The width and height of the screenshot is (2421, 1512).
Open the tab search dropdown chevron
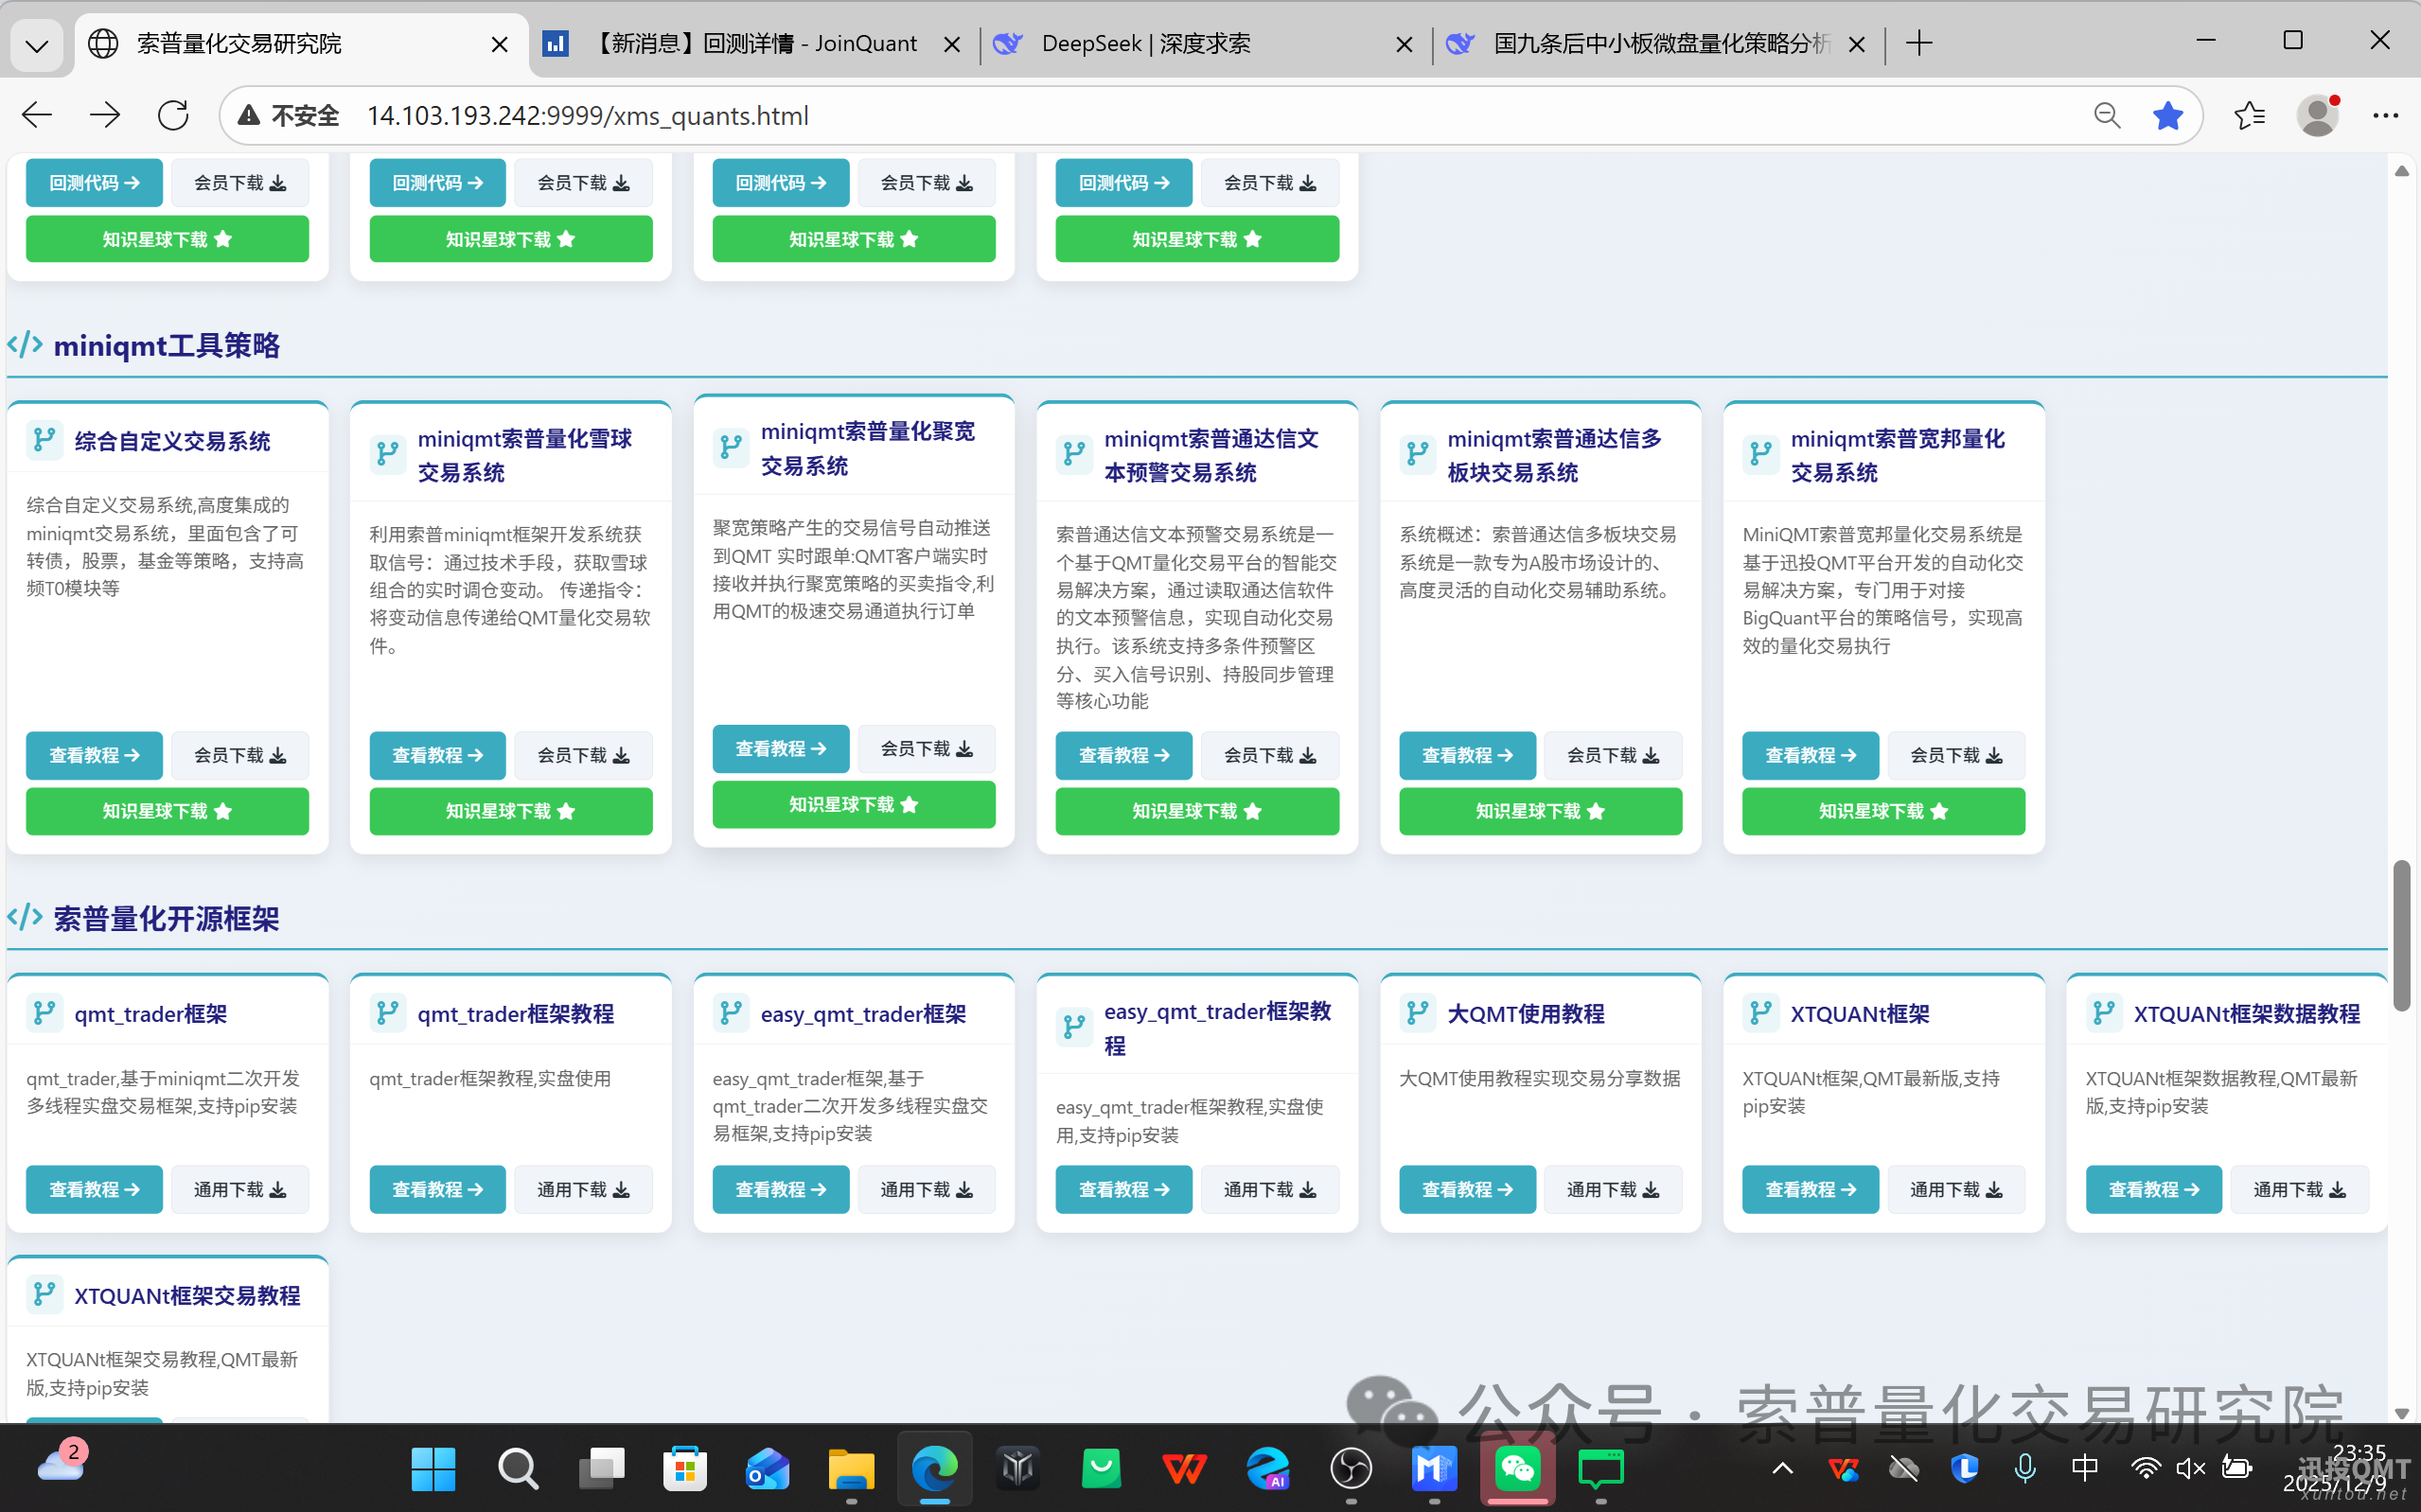(x=36, y=43)
